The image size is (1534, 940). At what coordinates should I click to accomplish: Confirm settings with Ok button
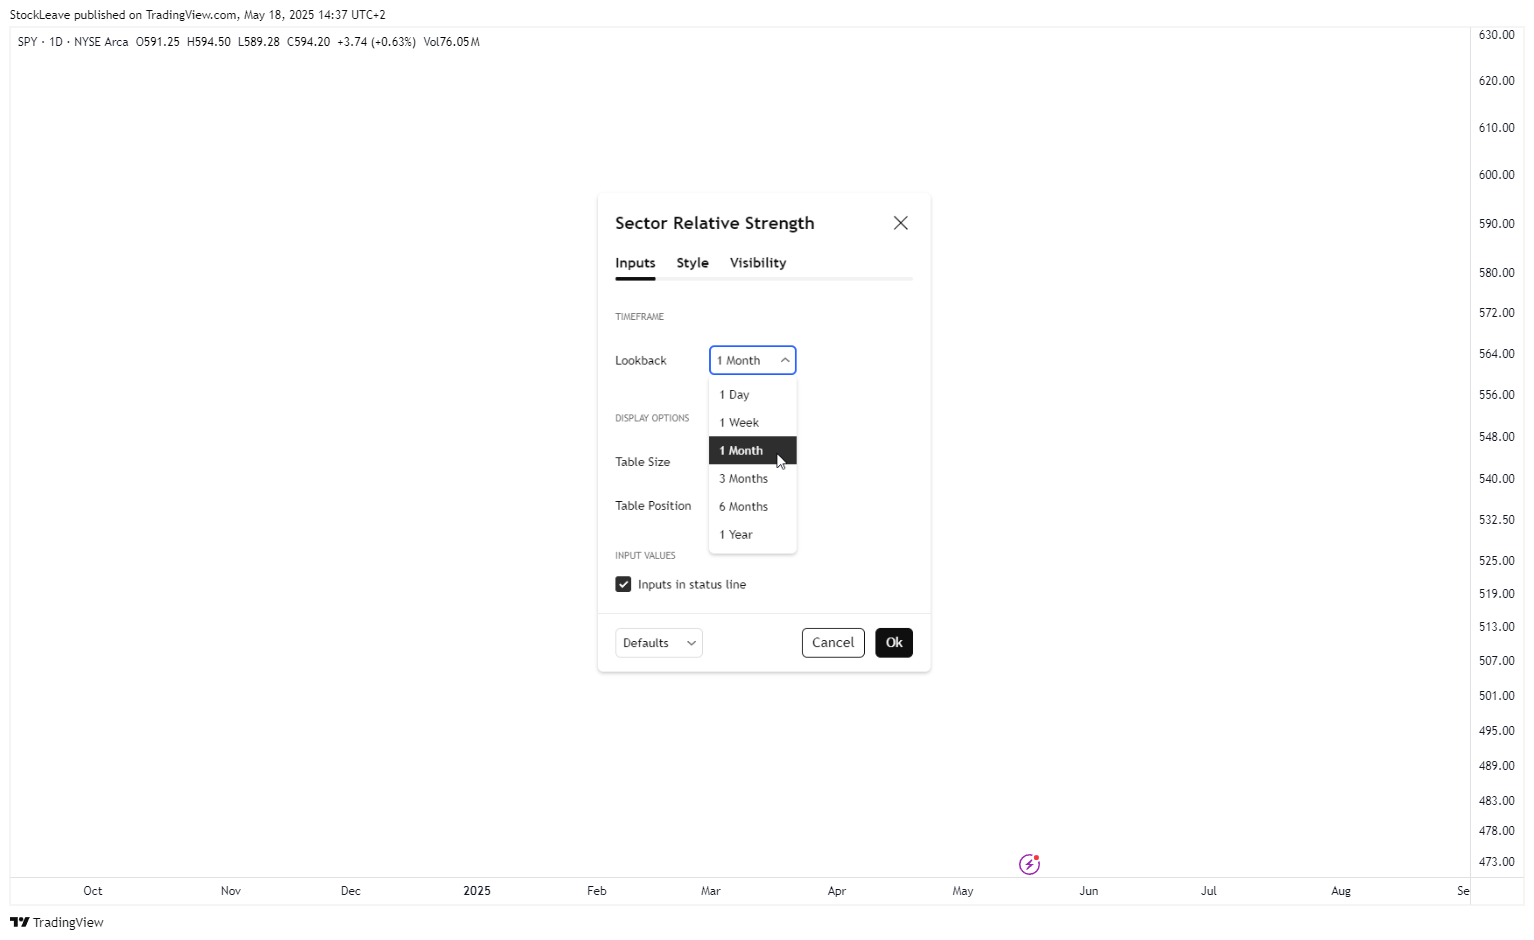[894, 643]
